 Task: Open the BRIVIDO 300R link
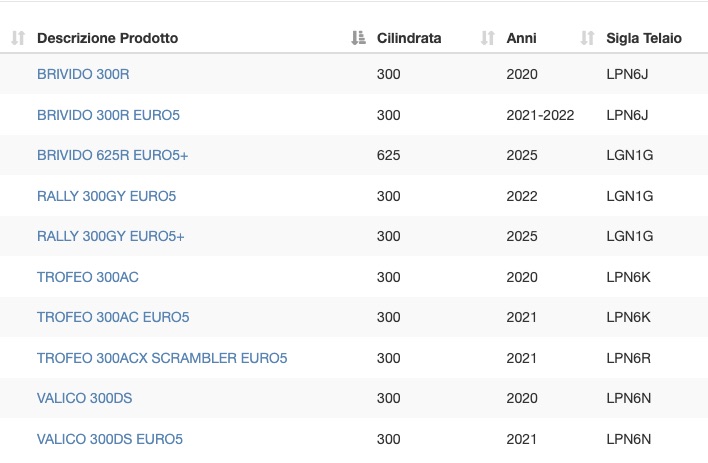(x=83, y=74)
